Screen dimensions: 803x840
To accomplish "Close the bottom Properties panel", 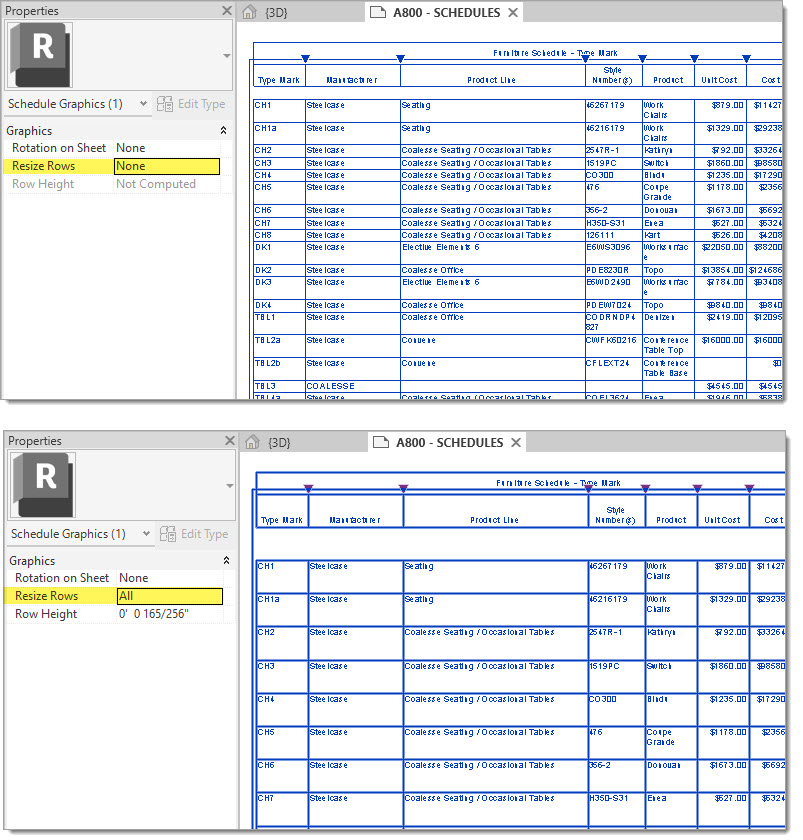I will click(x=230, y=440).
